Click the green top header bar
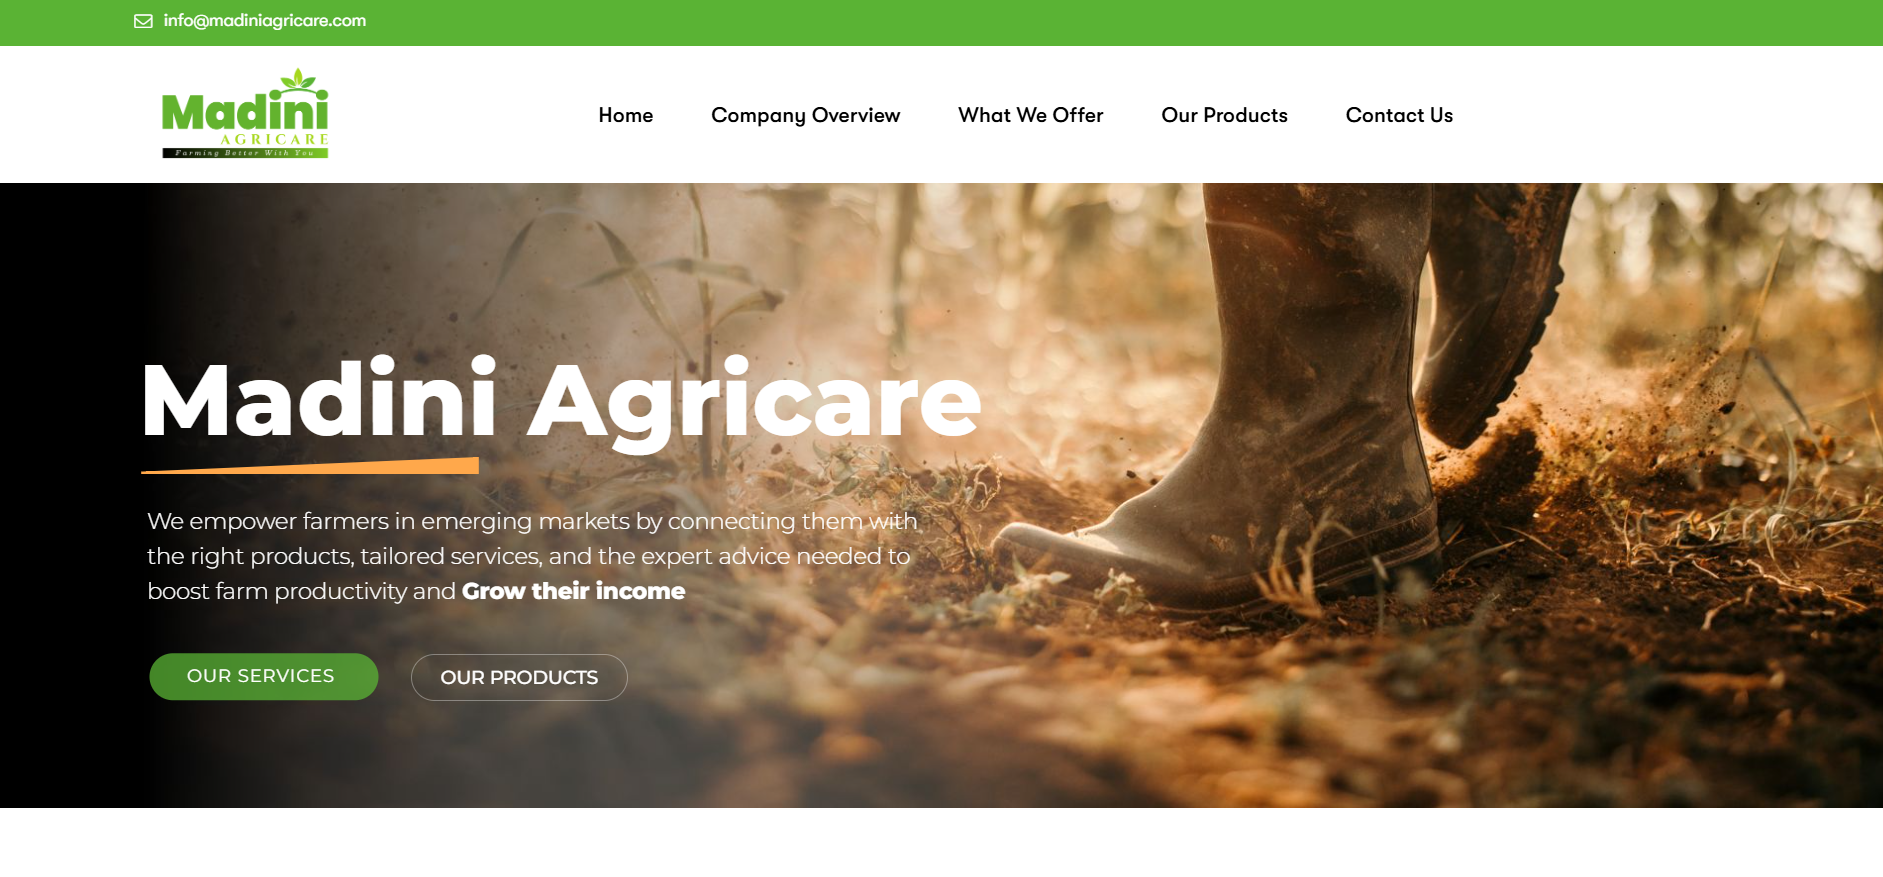This screenshot has width=1883, height=877. click(x=941, y=22)
